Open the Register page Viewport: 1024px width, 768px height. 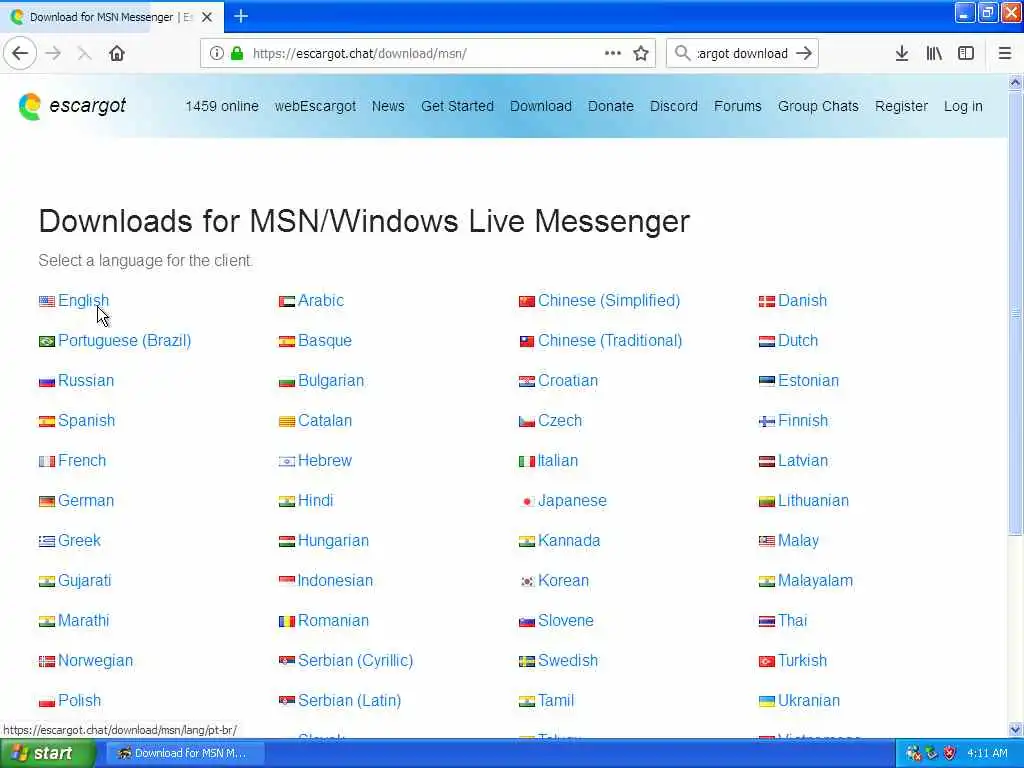click(901, 106)
